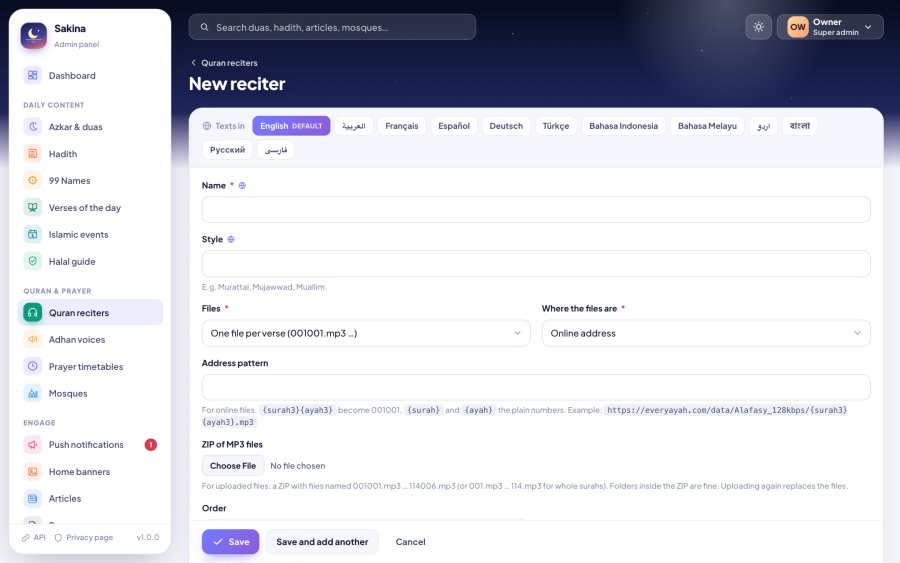Click the Hadith book icon

pyautogui.click(x=33, y=154)
